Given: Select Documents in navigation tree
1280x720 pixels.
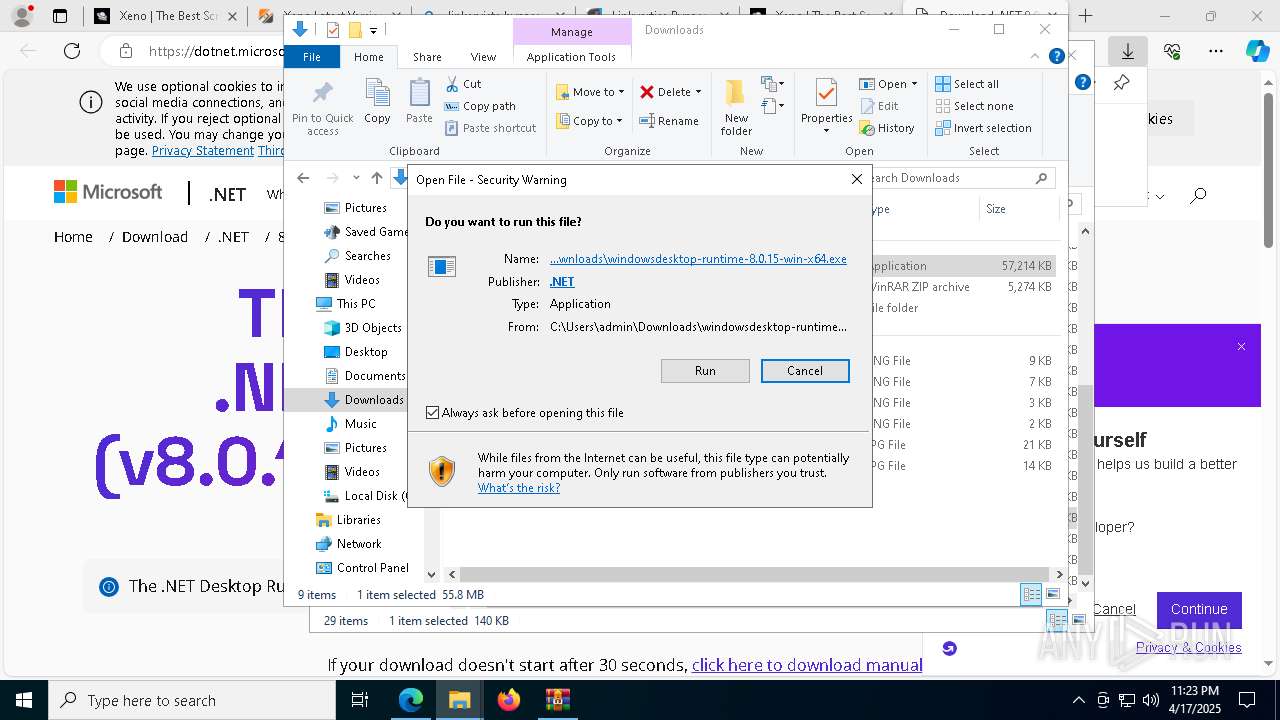Looking at the screenshot, I should (365, 376).
